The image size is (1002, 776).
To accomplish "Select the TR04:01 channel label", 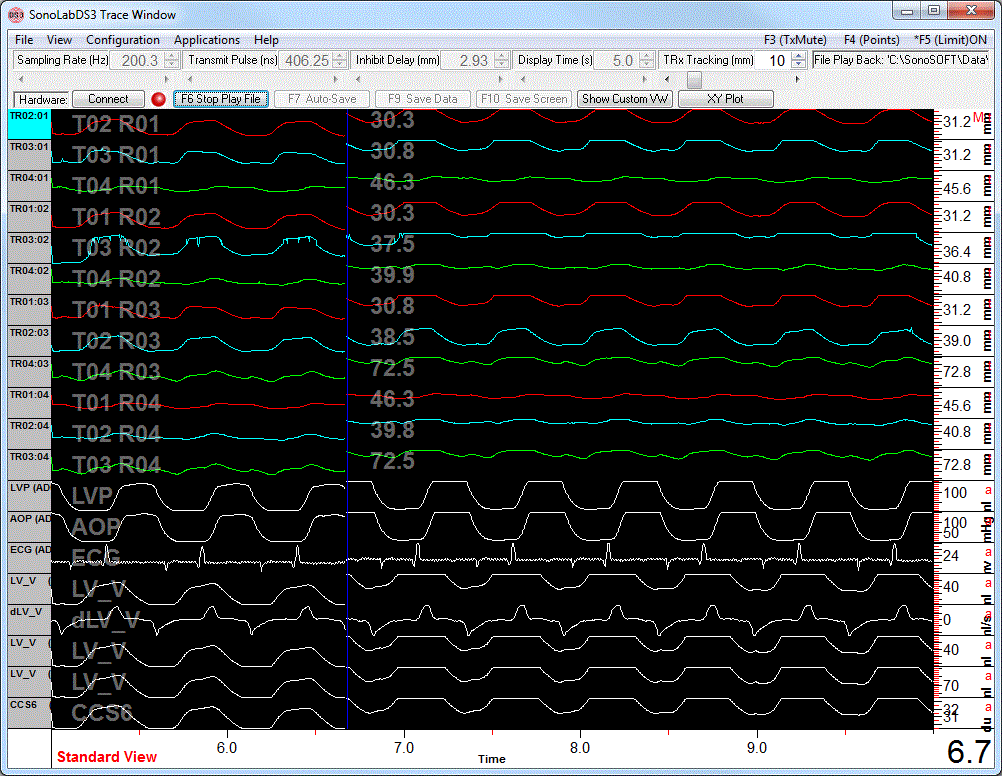I will [x=29, y=187].
